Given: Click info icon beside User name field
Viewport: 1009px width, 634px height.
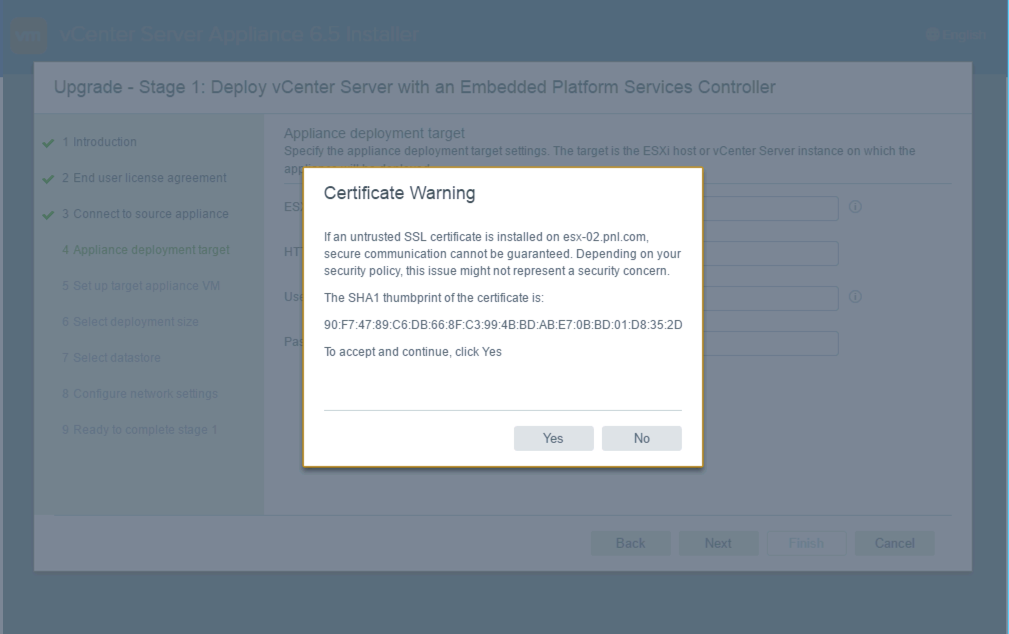Looking at the screenshot, I should pos(855,297).
